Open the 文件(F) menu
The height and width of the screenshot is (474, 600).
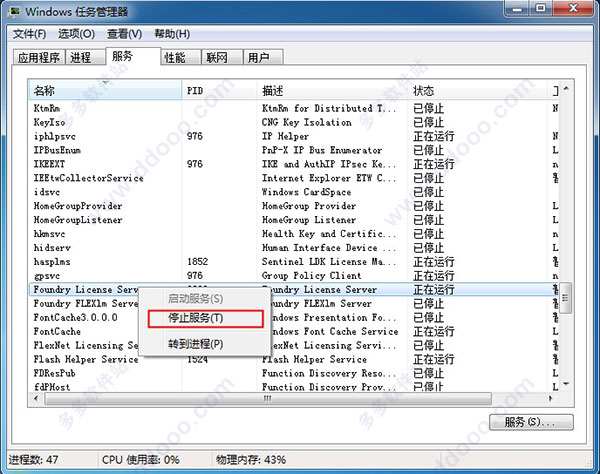click(29, 34)
